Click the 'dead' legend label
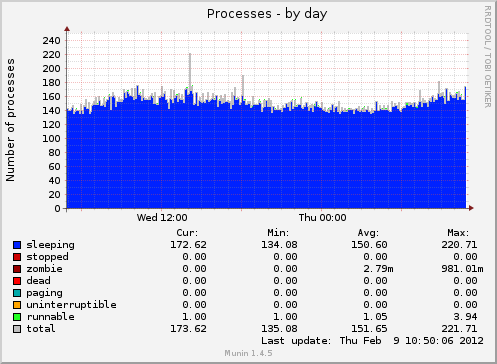Image resolution: width=497 pixels, height=364 pixels. click(38, 281)
